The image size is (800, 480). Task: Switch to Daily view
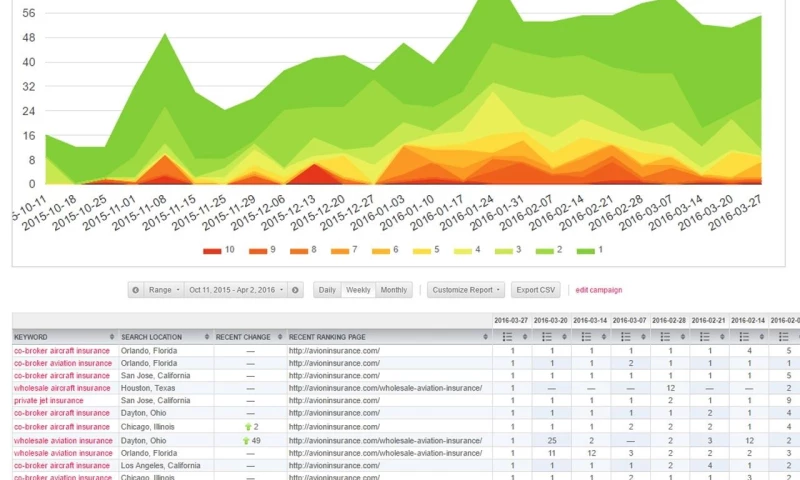pyautogui.click(x=327, y=290)
